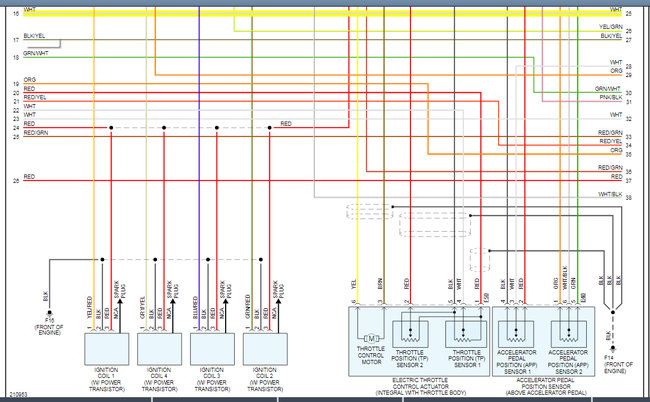Click the F14 ground point symbol
The image size is (650, 402).
[x=613, y=348]
